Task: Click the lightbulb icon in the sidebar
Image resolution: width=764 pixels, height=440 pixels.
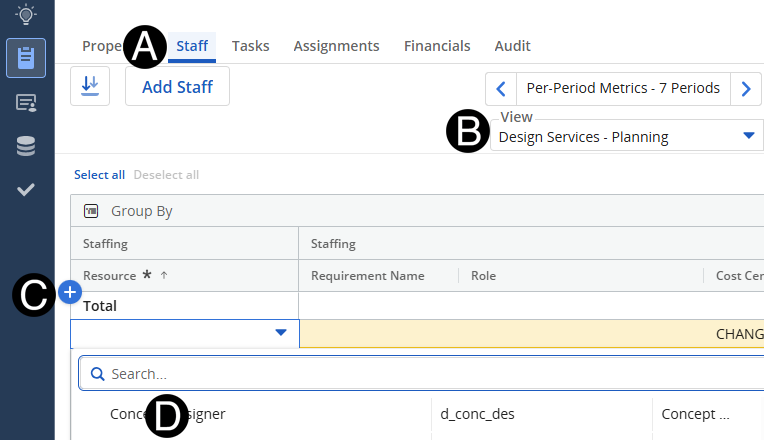Action: tap(26, 13)
